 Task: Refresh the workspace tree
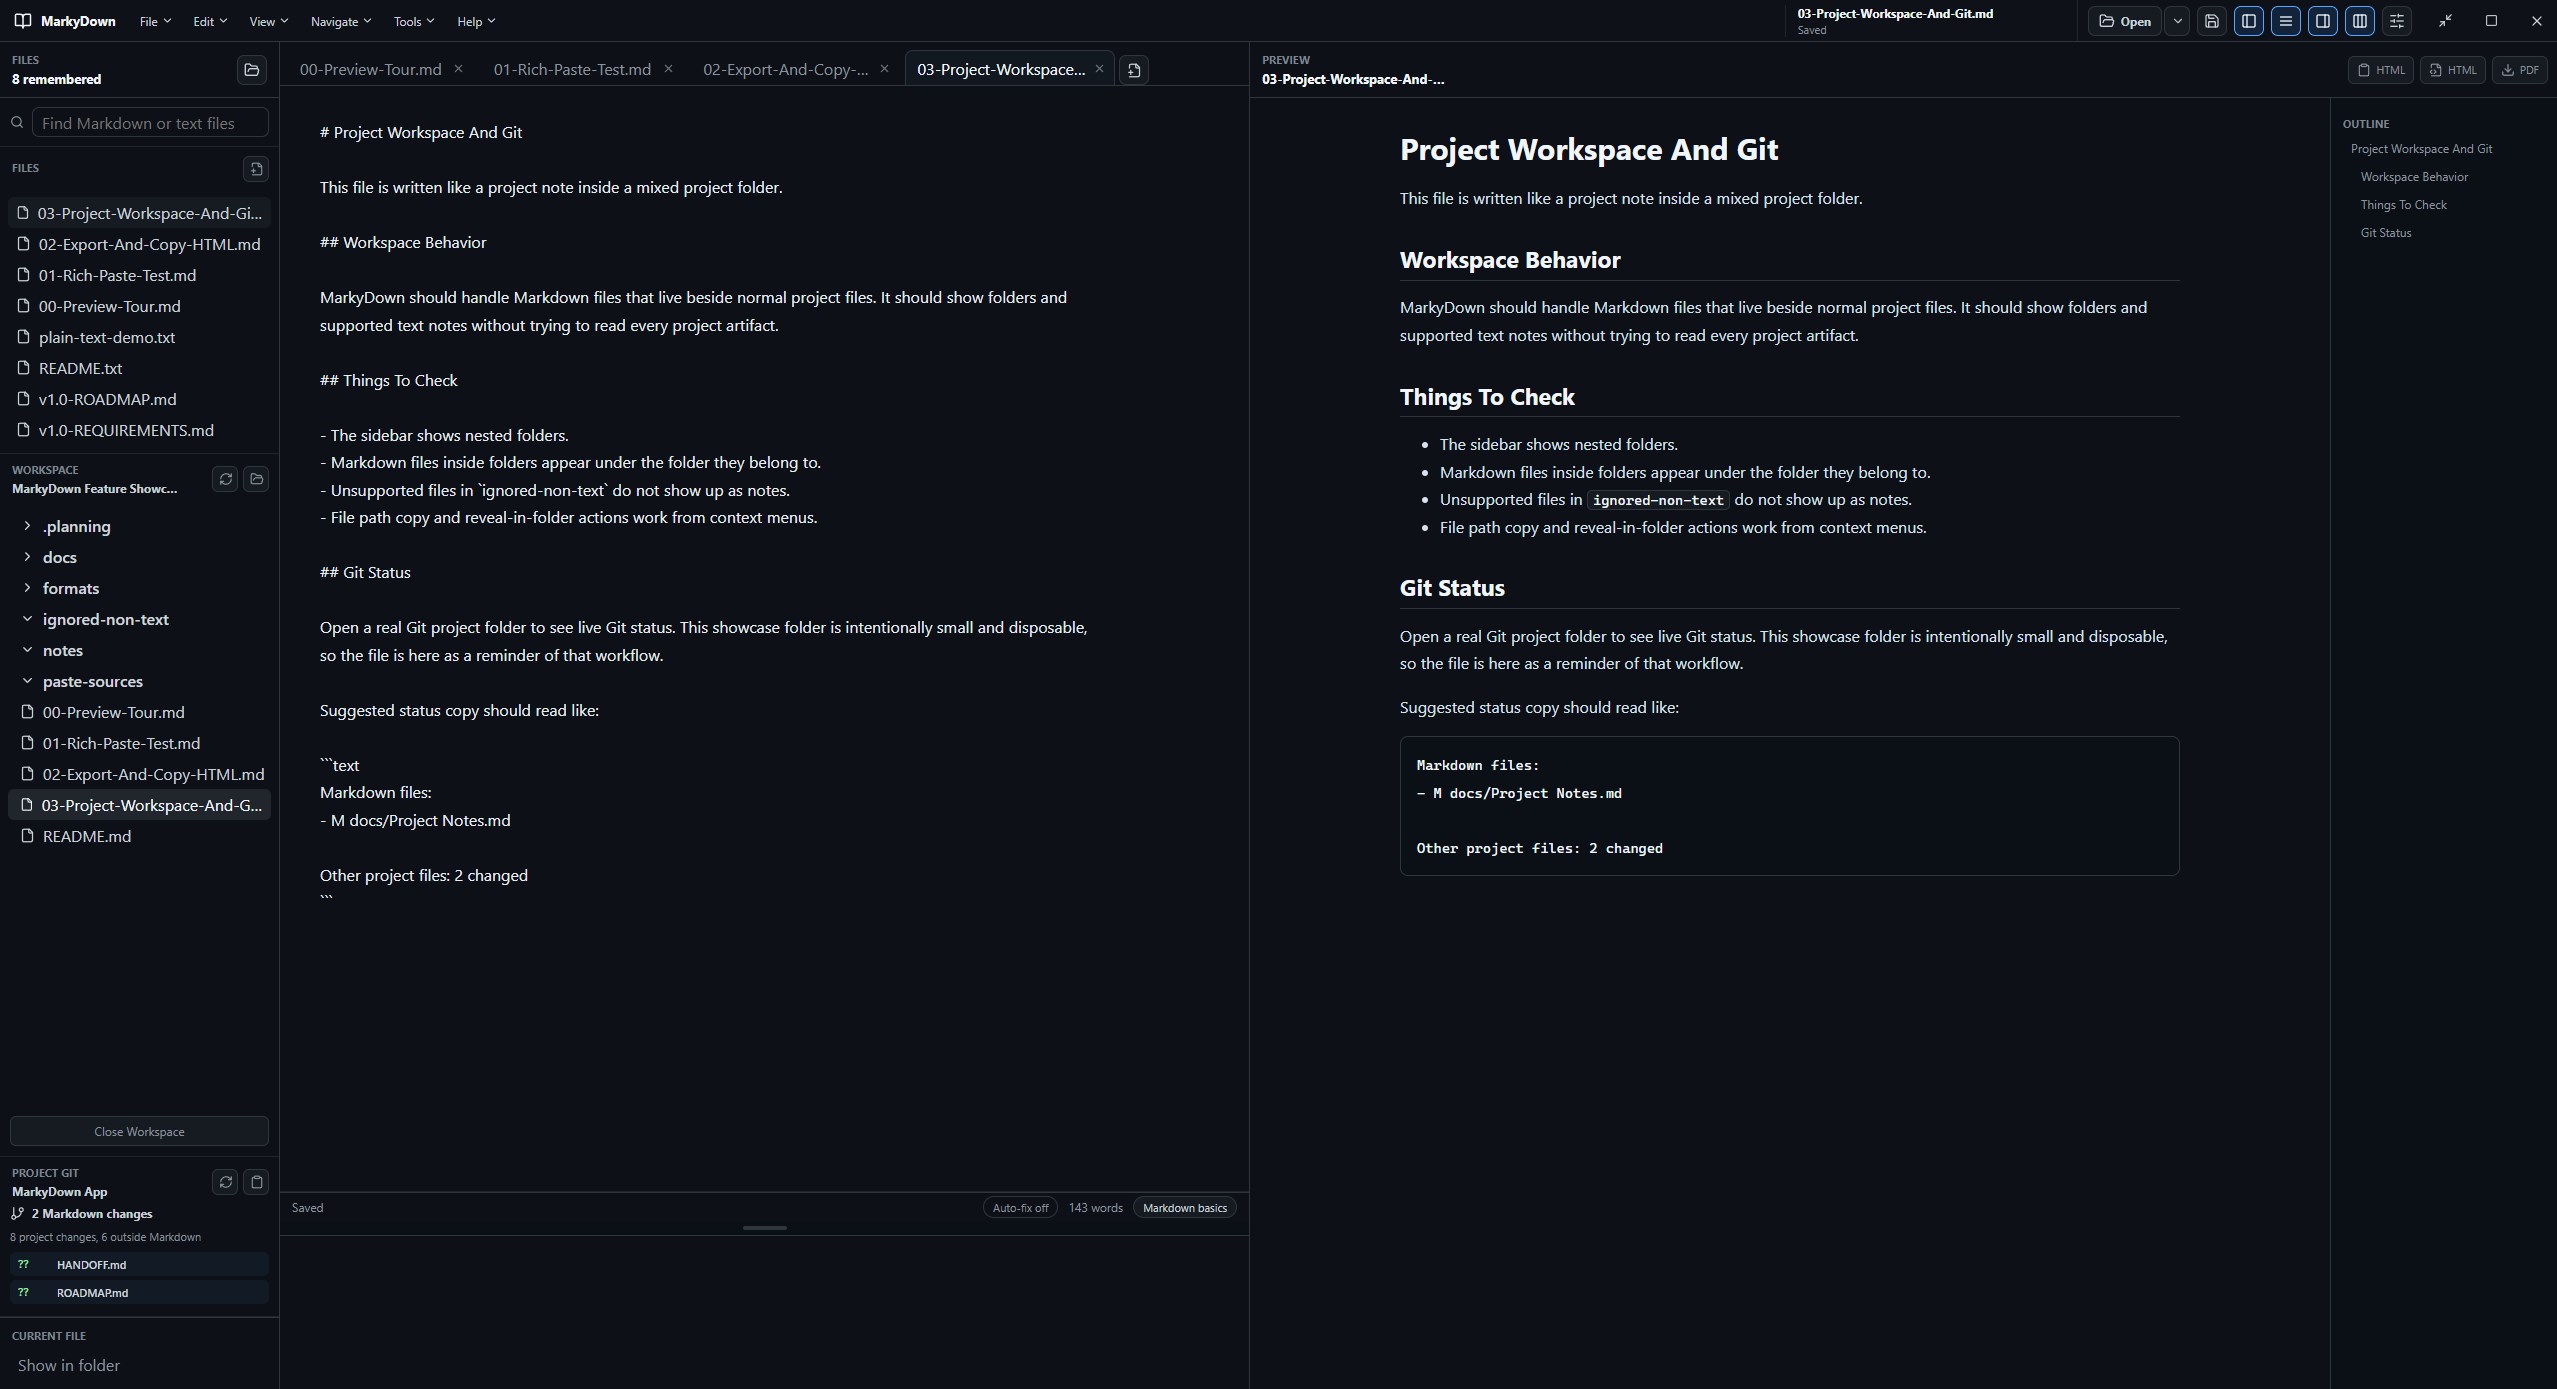click(x=226, y=479)
